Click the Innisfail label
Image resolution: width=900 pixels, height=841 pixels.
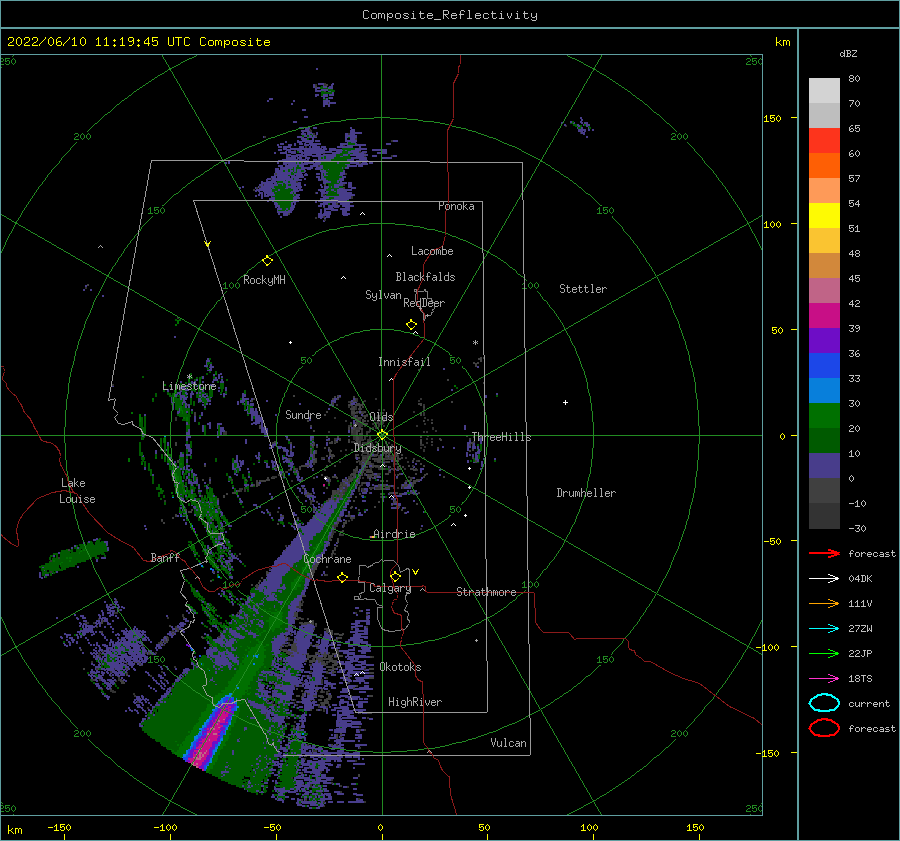(x=404, y=362)
